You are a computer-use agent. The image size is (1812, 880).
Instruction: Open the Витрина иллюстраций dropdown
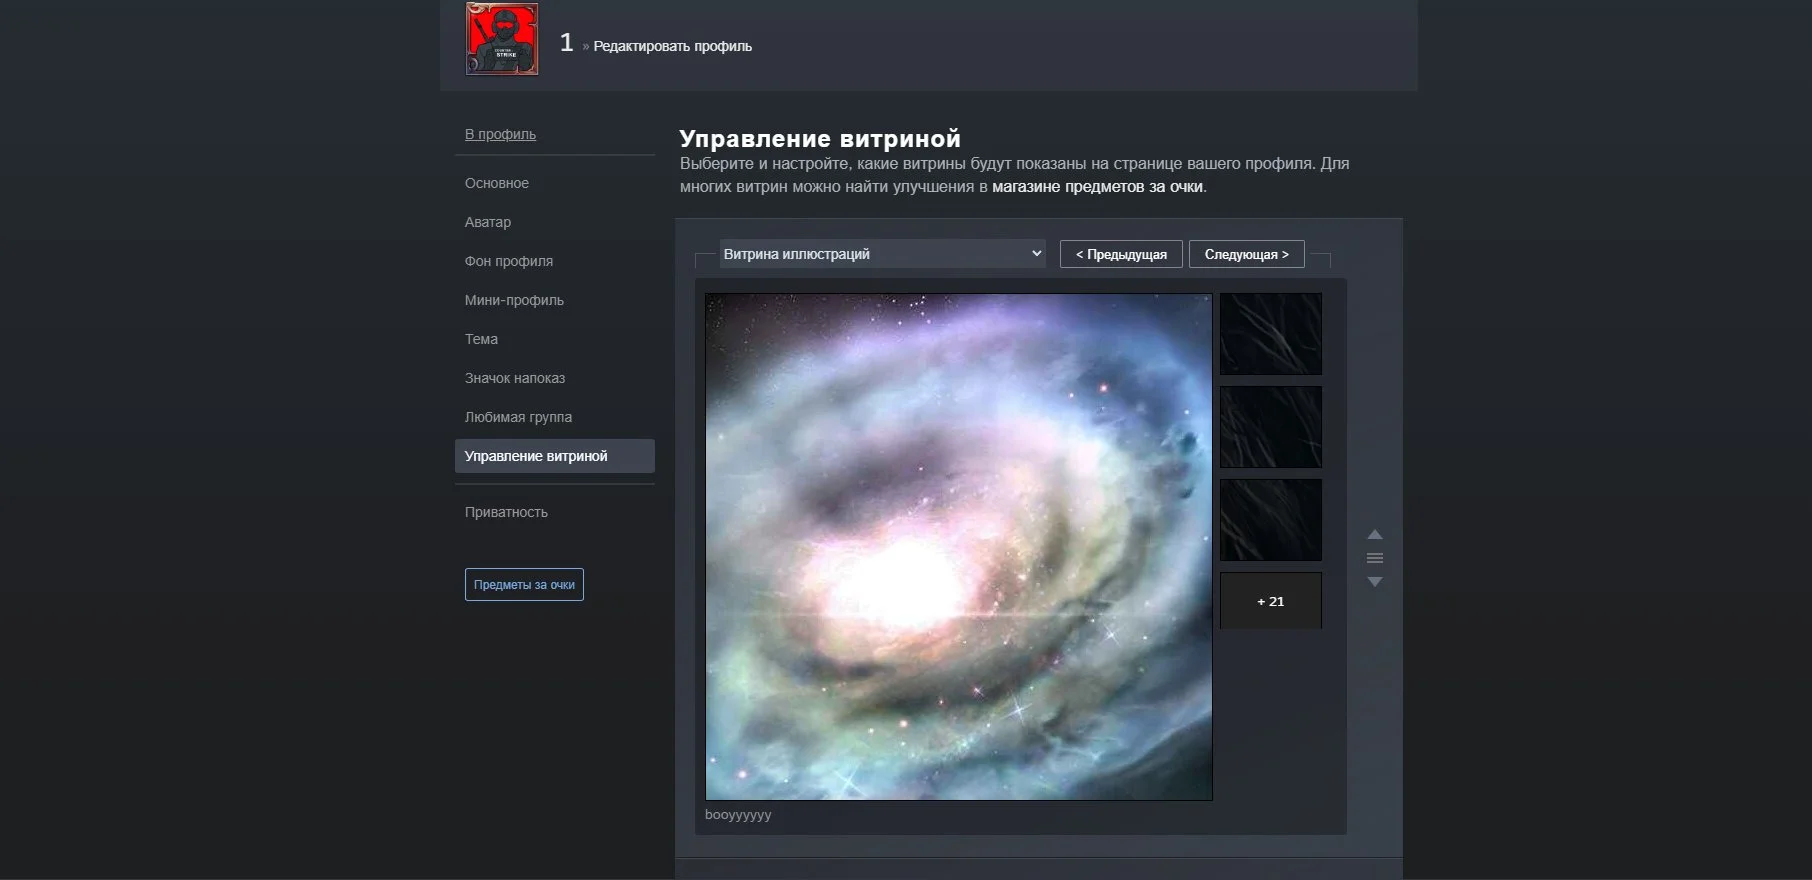pyautogui.click(x=882, y=254)
